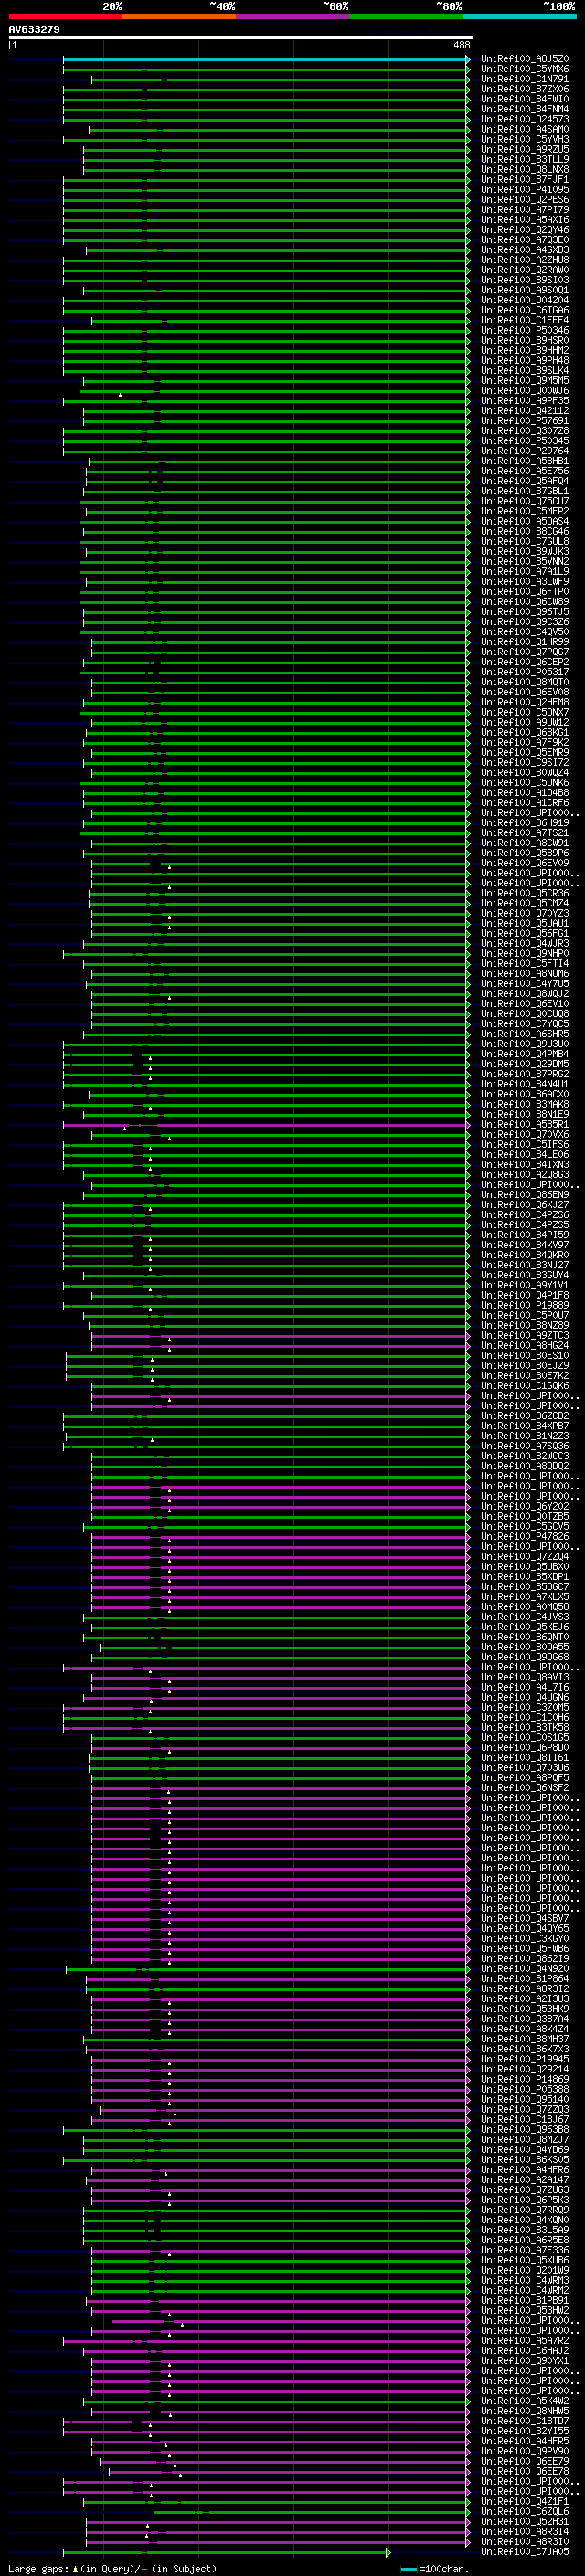Screen dimensions: 585x2576
Task: Click the white query sequence ruler bar
Action: coord(241,38)
